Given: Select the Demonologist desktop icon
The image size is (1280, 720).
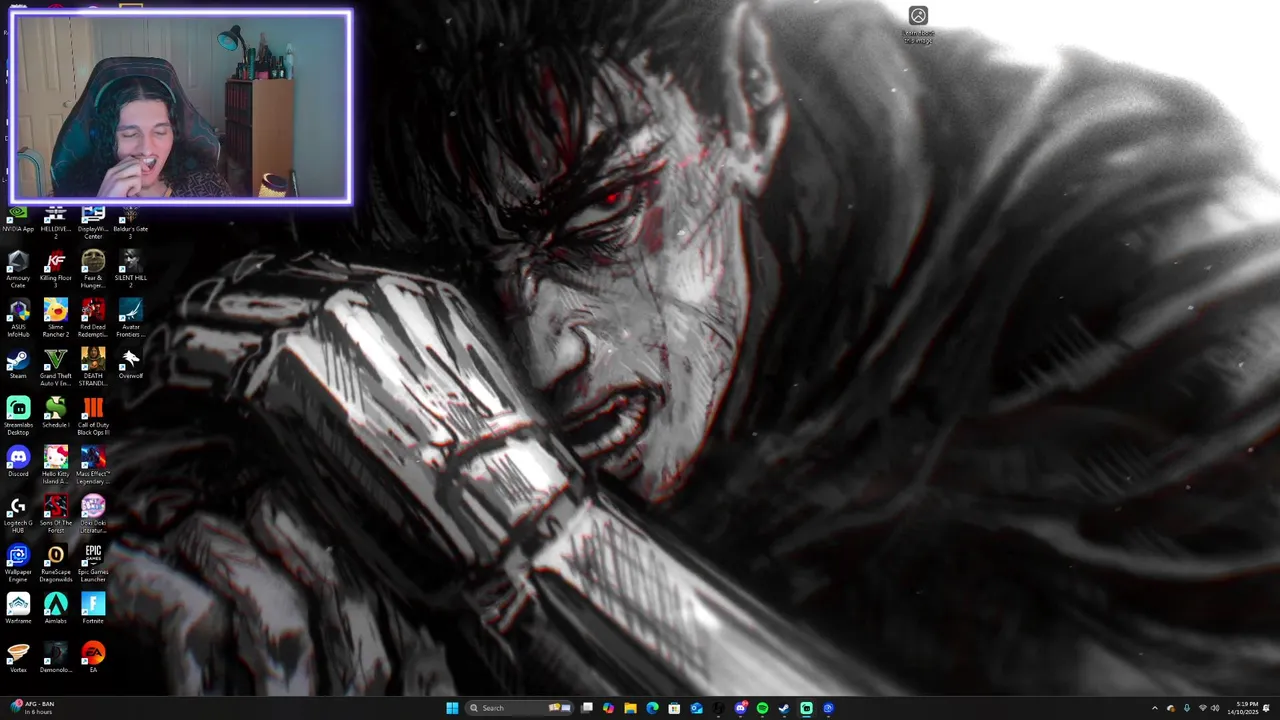Looking at the screenshot, I should pyautogui.click(x=55, y=659).
